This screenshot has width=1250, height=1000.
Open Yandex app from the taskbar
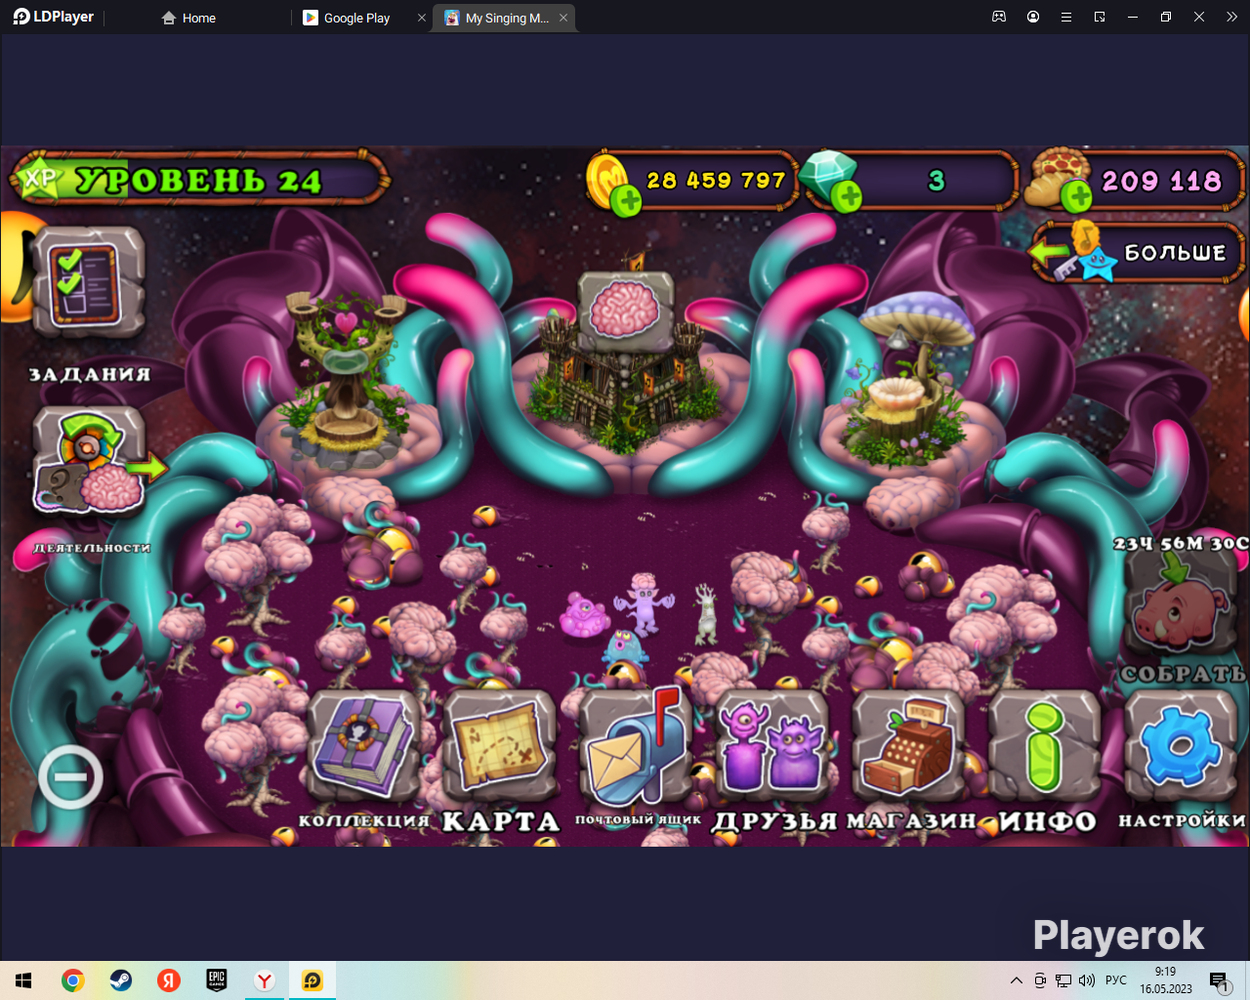click(x=169, y=981)
